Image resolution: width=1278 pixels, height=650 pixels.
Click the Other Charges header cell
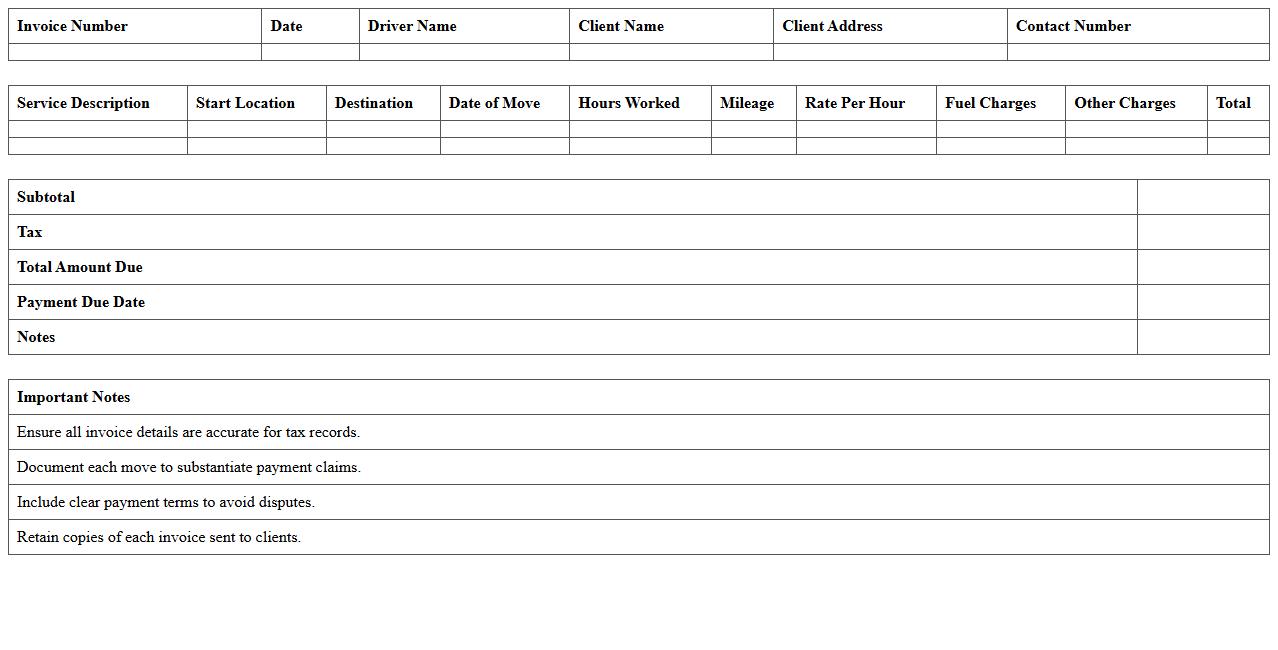tap(1123, 103)
